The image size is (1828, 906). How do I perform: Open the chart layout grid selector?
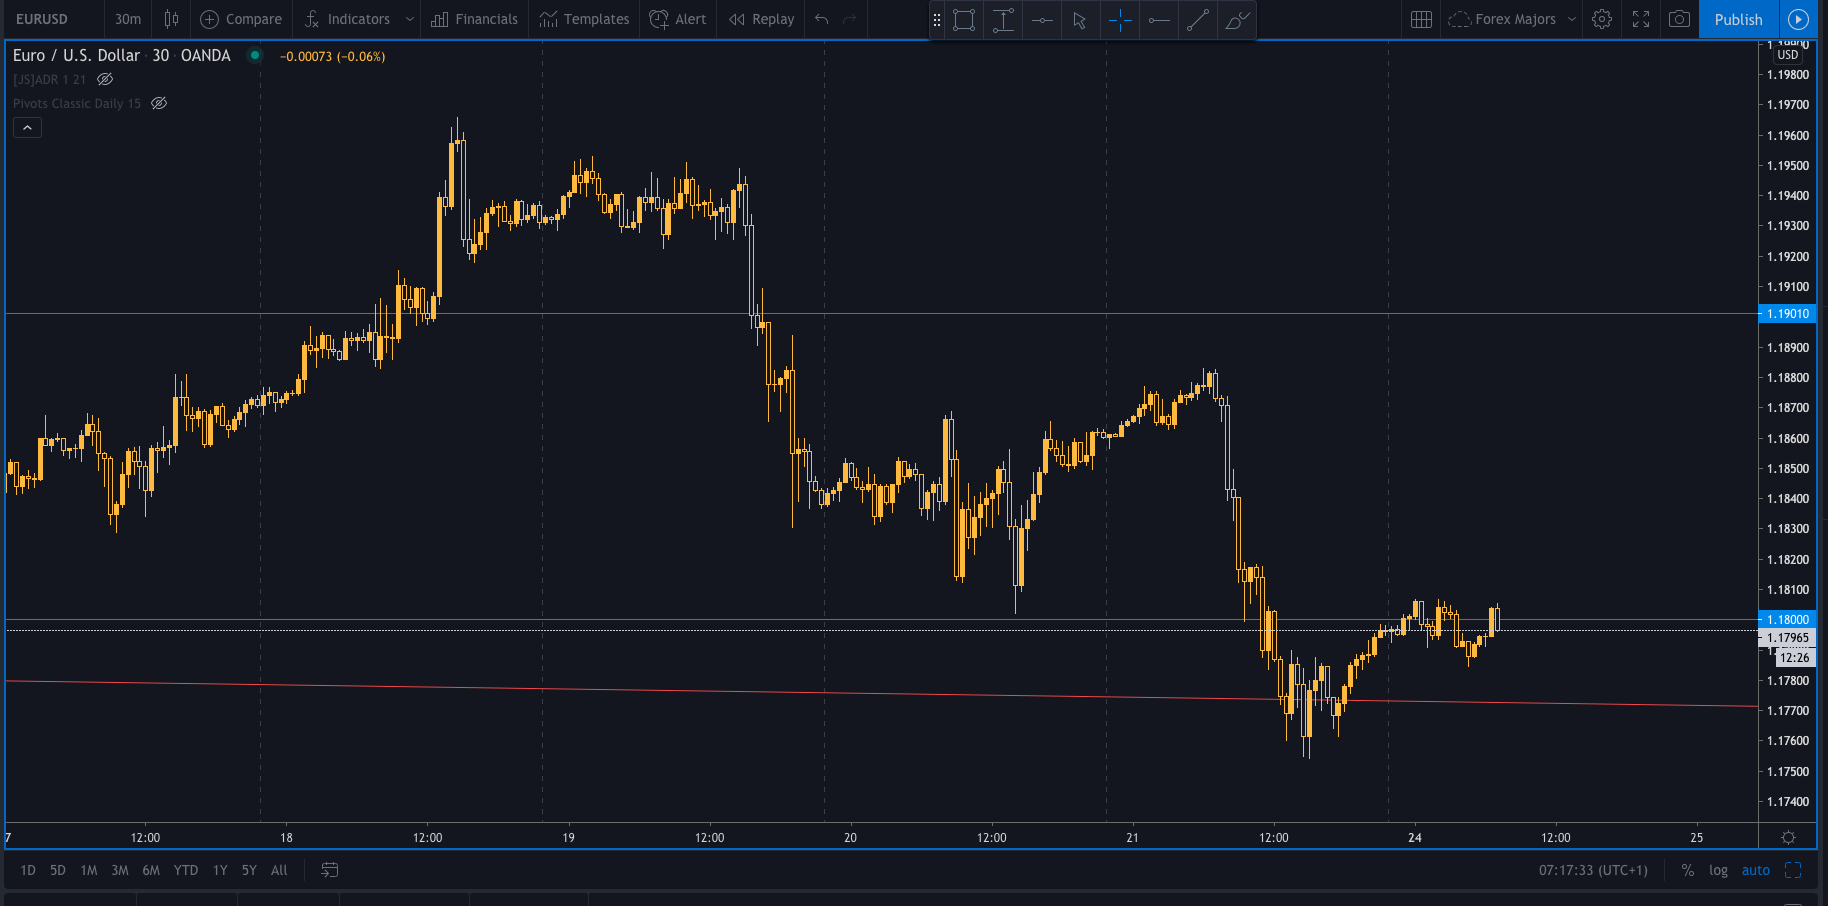click(1421, 19)
